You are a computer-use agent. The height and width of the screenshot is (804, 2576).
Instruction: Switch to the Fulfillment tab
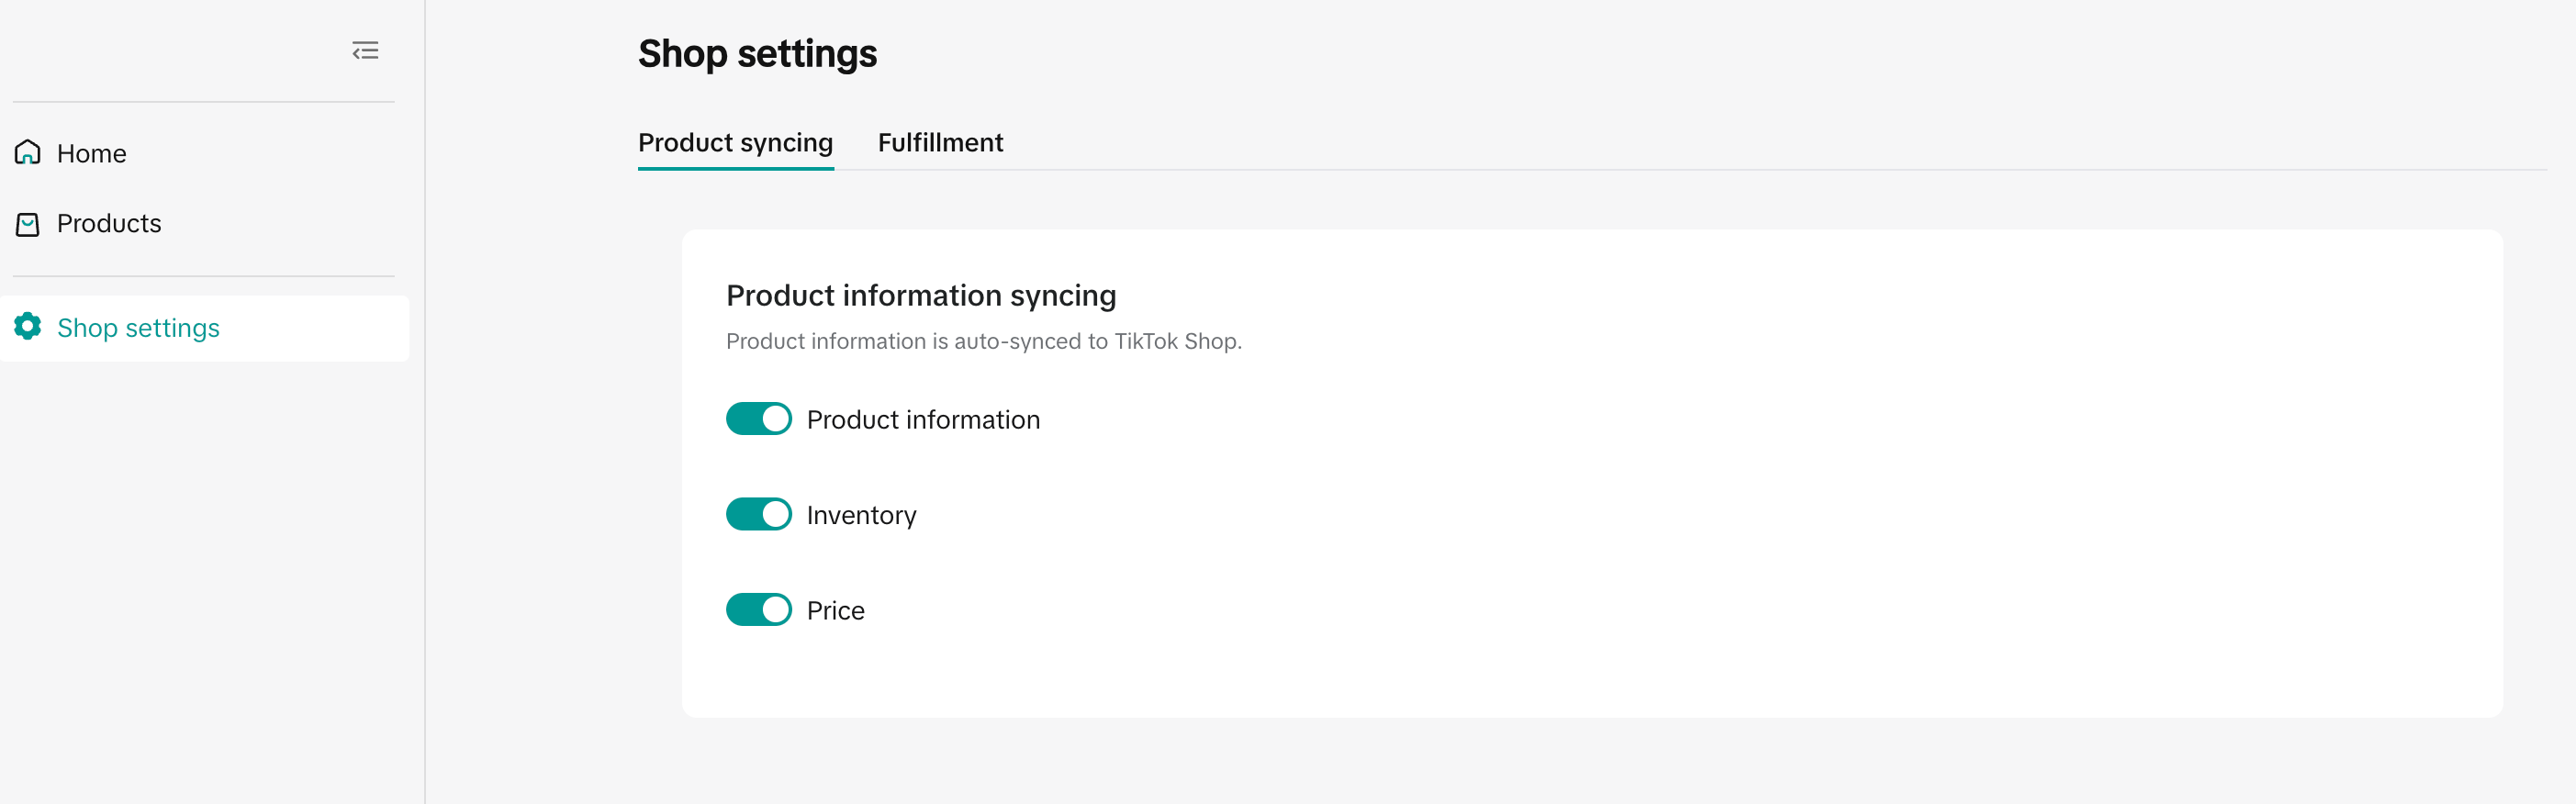coord(940,143)
